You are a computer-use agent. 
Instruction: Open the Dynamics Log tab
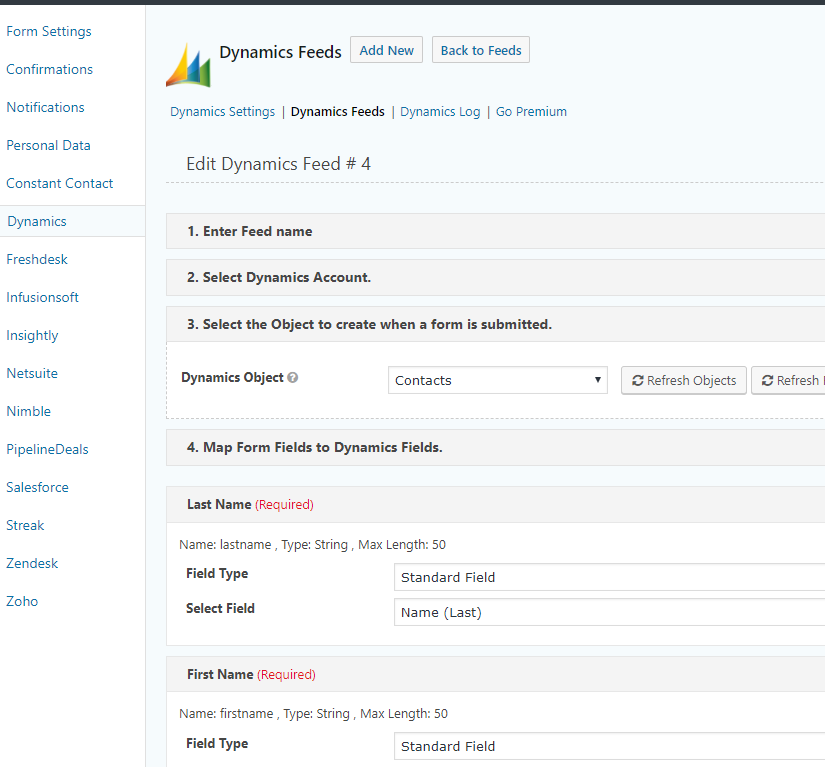click(x=440, y=112)
